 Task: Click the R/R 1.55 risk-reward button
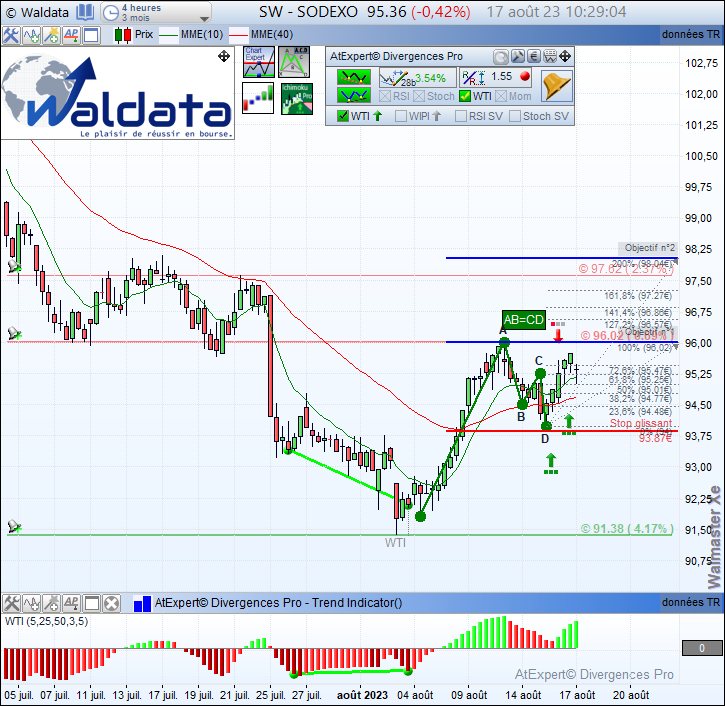click(x=496, y=77)
